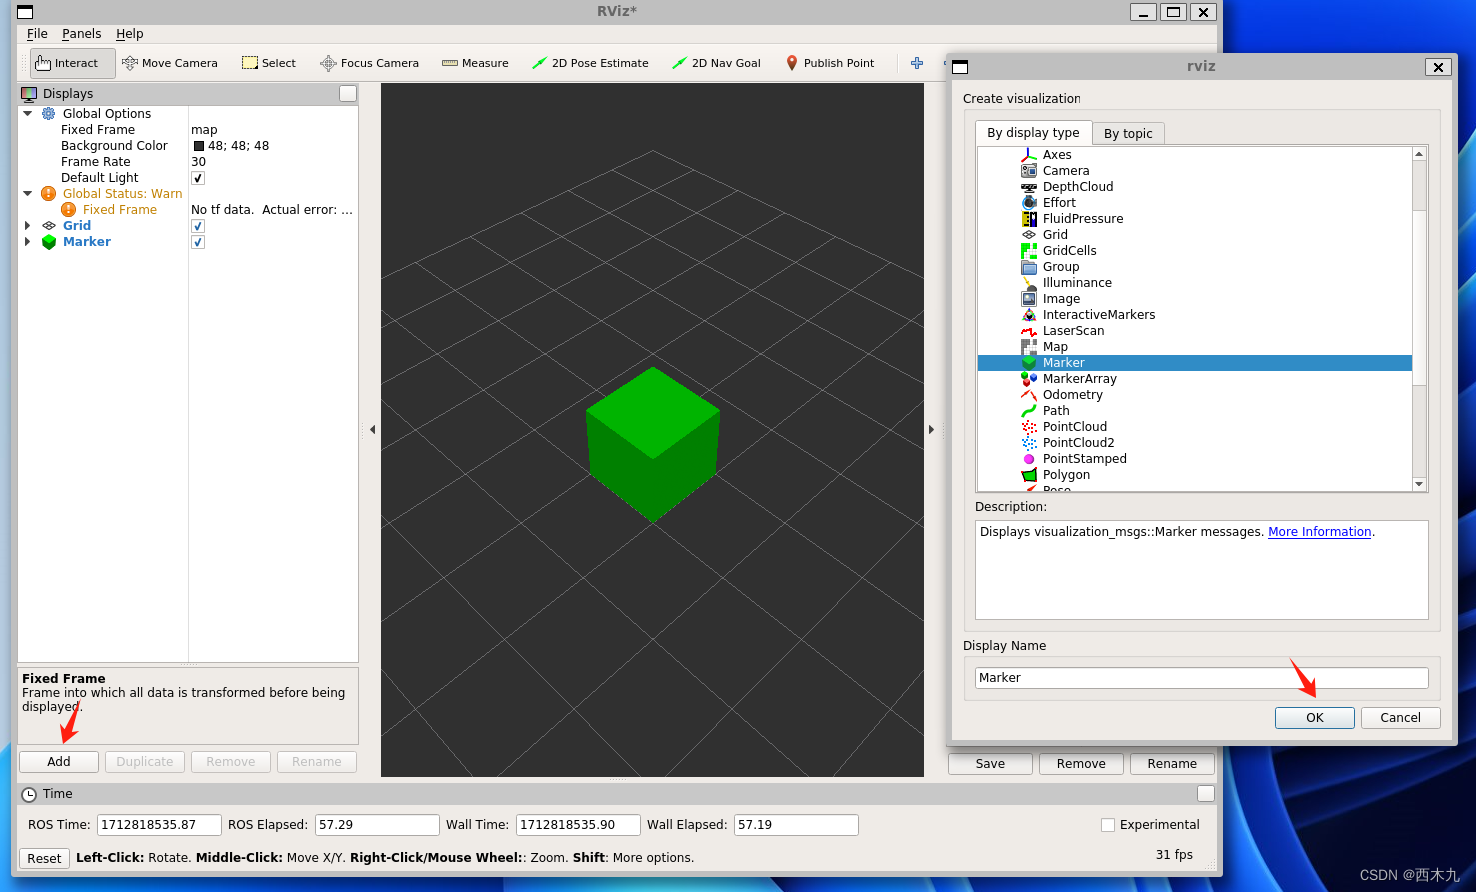Pick FluidPressure display type
This screenshot has height=892, width=1476.
[1083, 219]
